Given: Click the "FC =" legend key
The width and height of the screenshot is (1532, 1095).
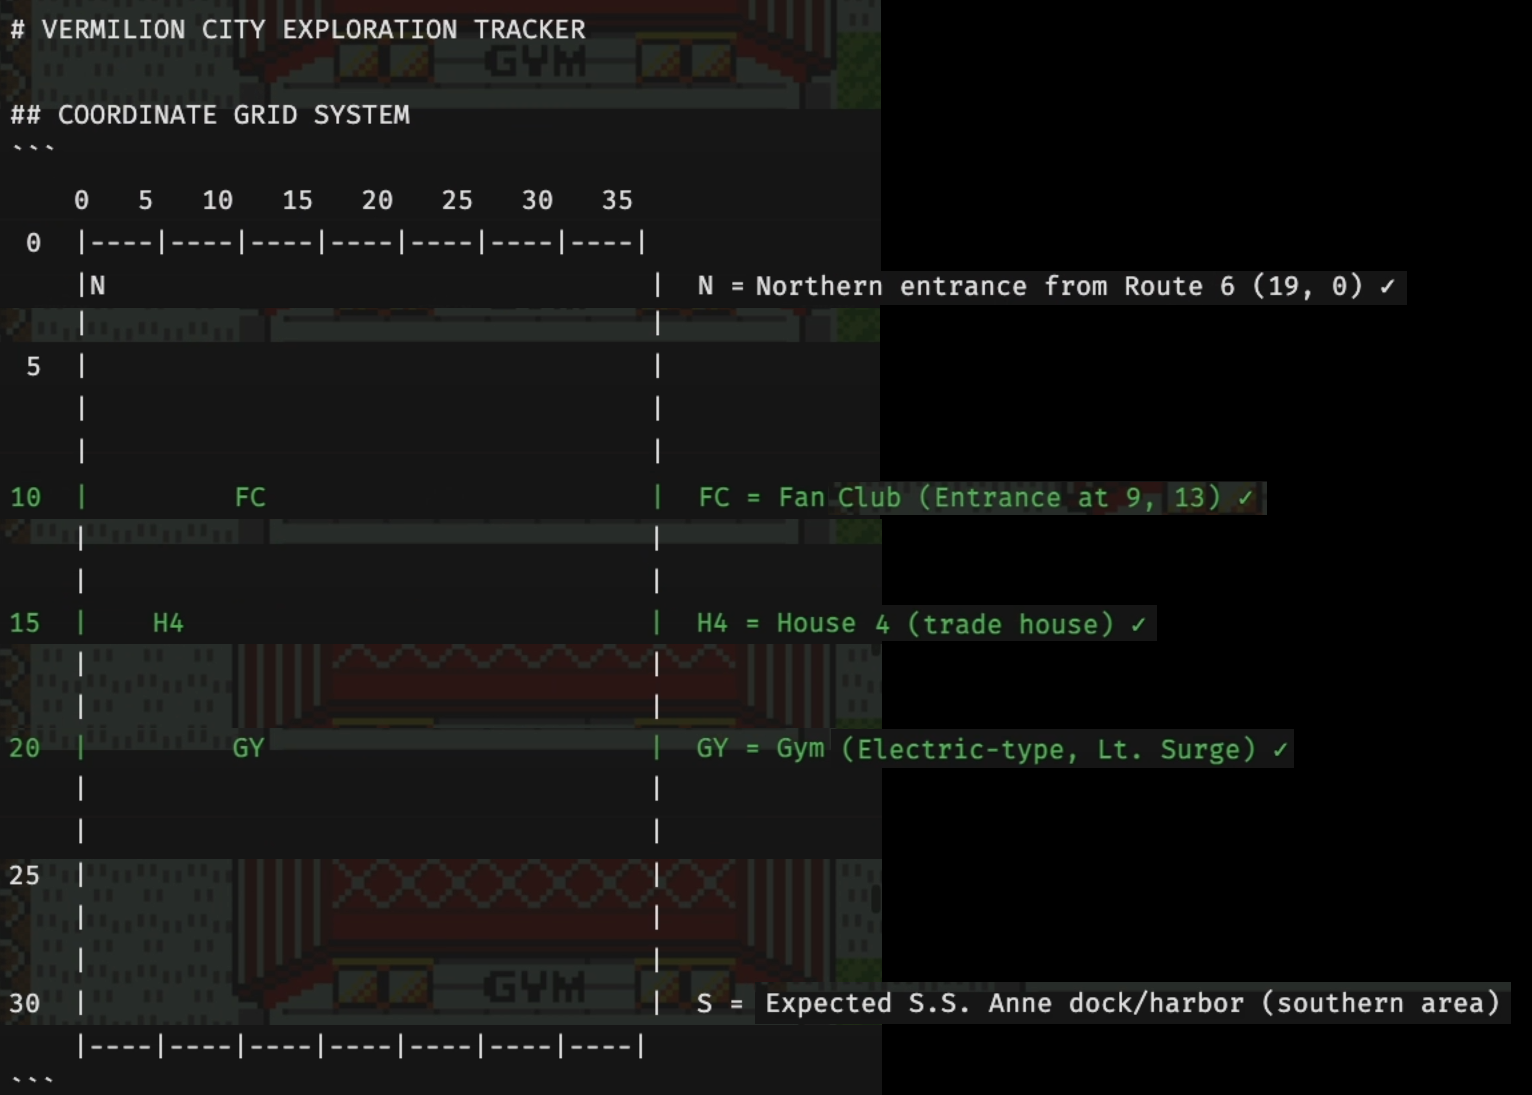Looking at the screenshot, I should 730,497.
